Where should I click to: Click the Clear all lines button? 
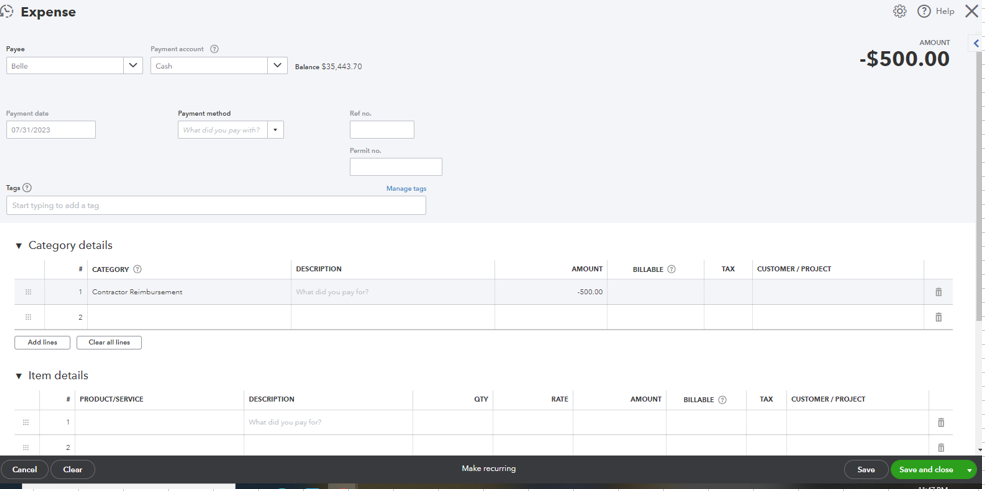[109, 343]
